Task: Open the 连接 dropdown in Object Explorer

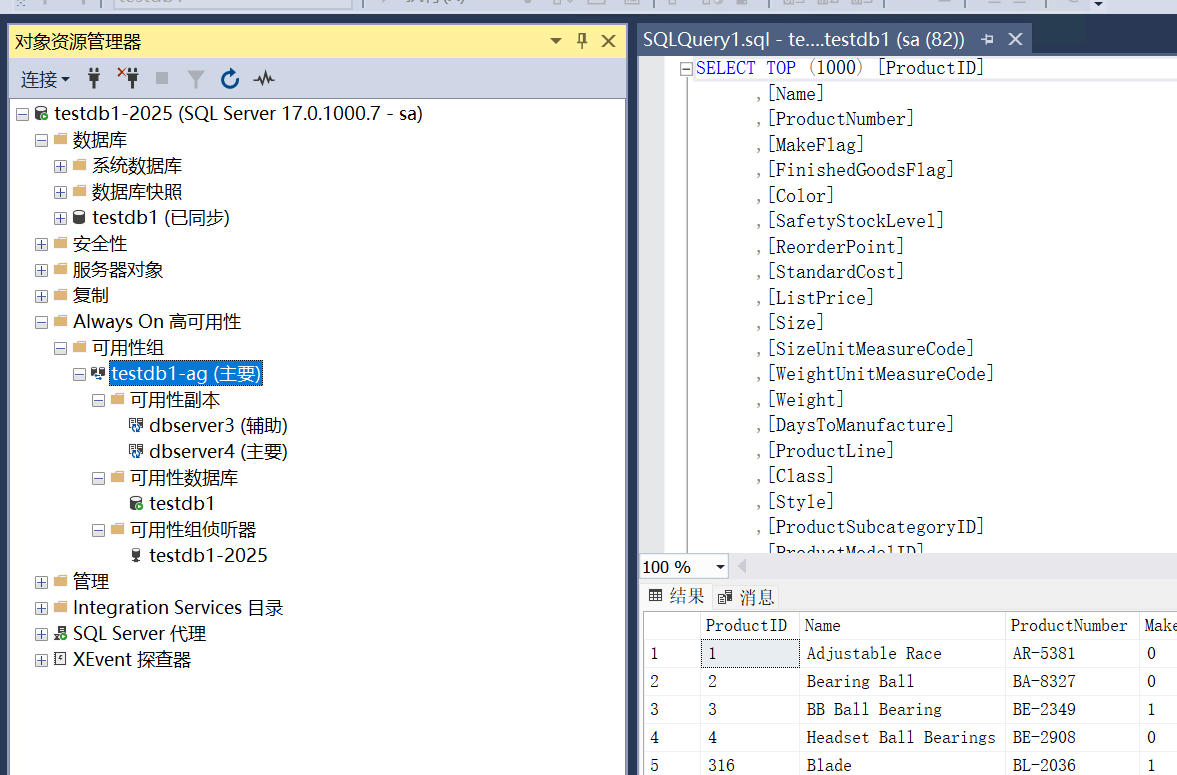Action: point(46,79)
